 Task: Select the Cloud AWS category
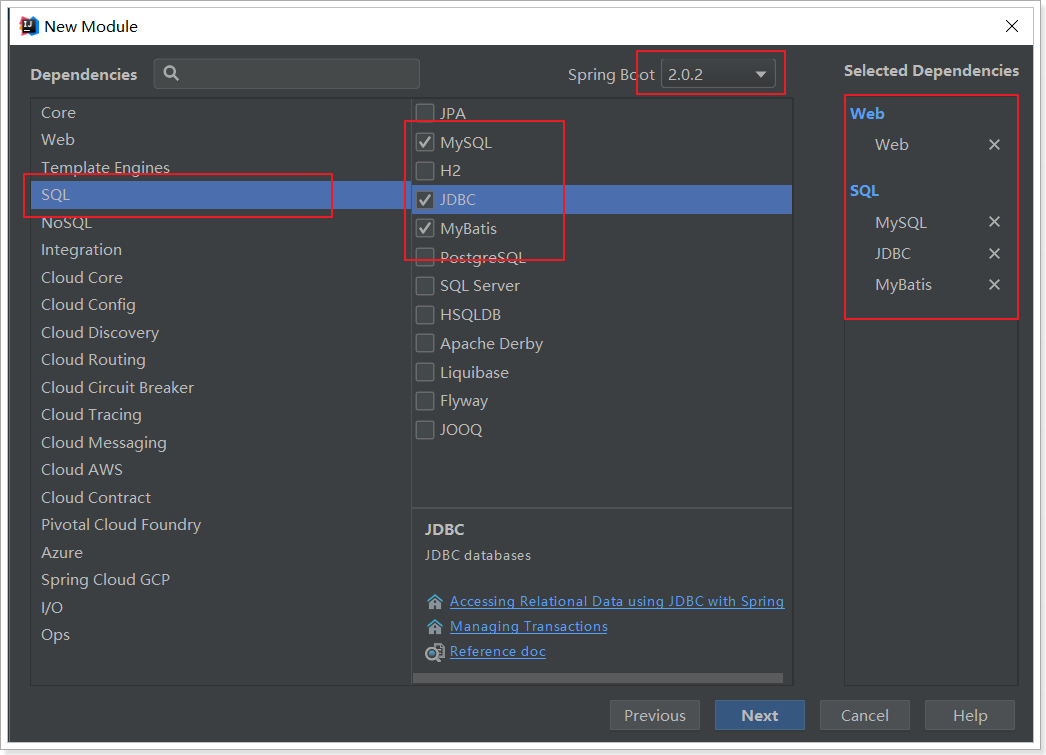221,470
